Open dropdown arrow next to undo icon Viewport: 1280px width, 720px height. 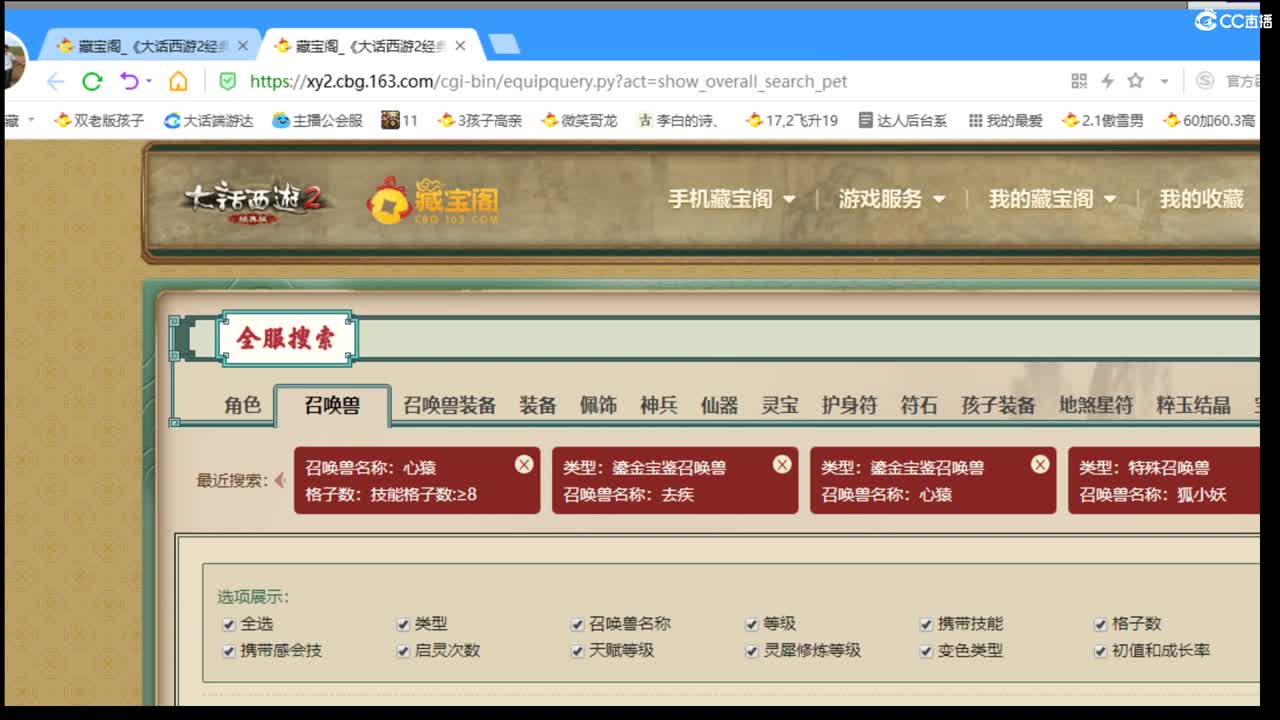149,81
